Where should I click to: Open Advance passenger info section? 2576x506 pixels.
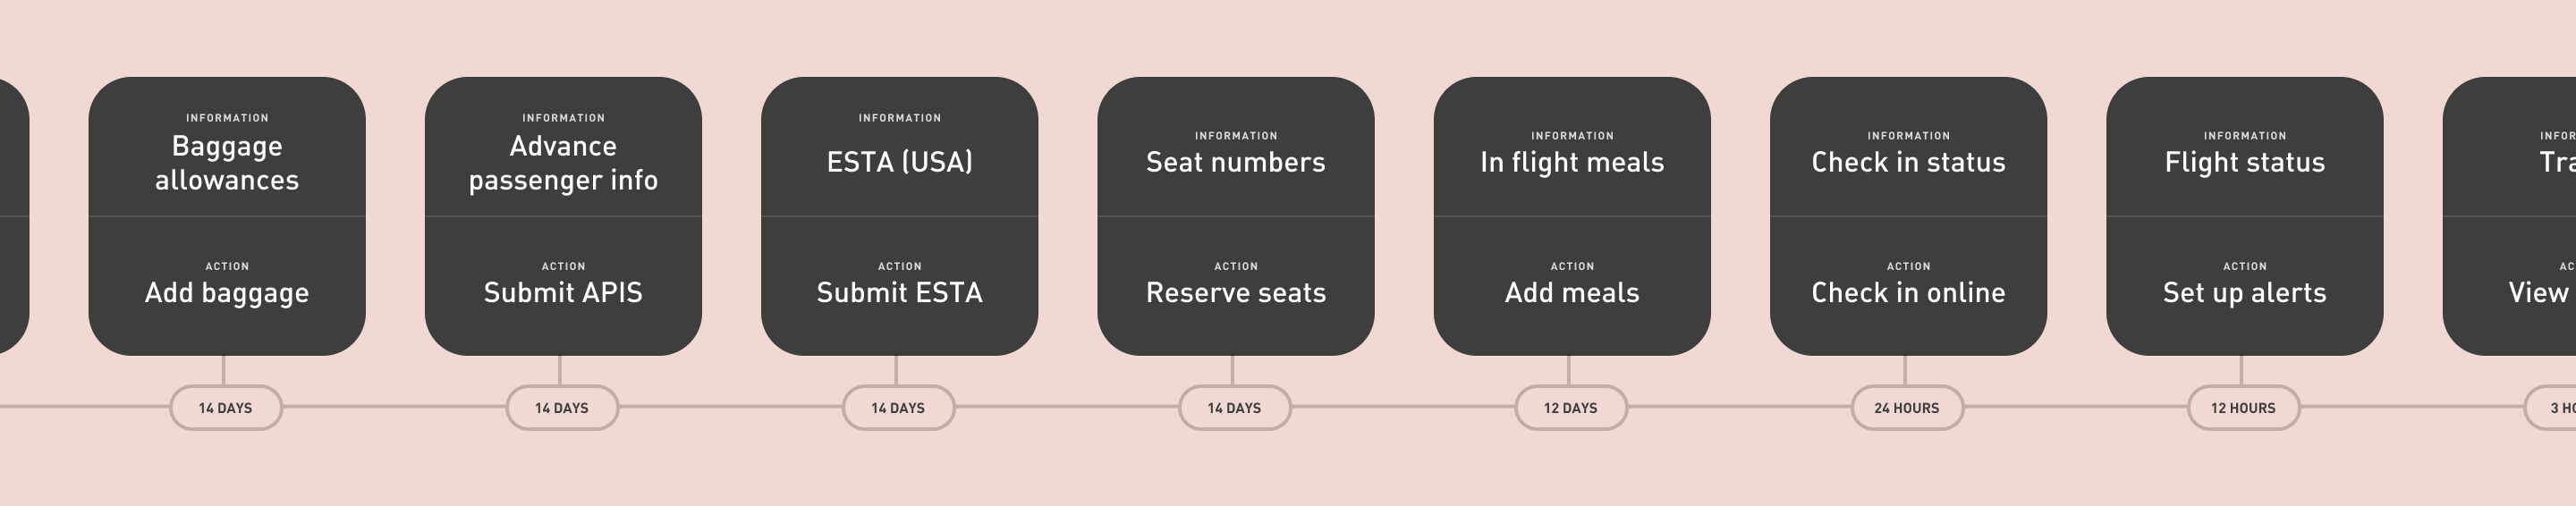coord(563,162)
